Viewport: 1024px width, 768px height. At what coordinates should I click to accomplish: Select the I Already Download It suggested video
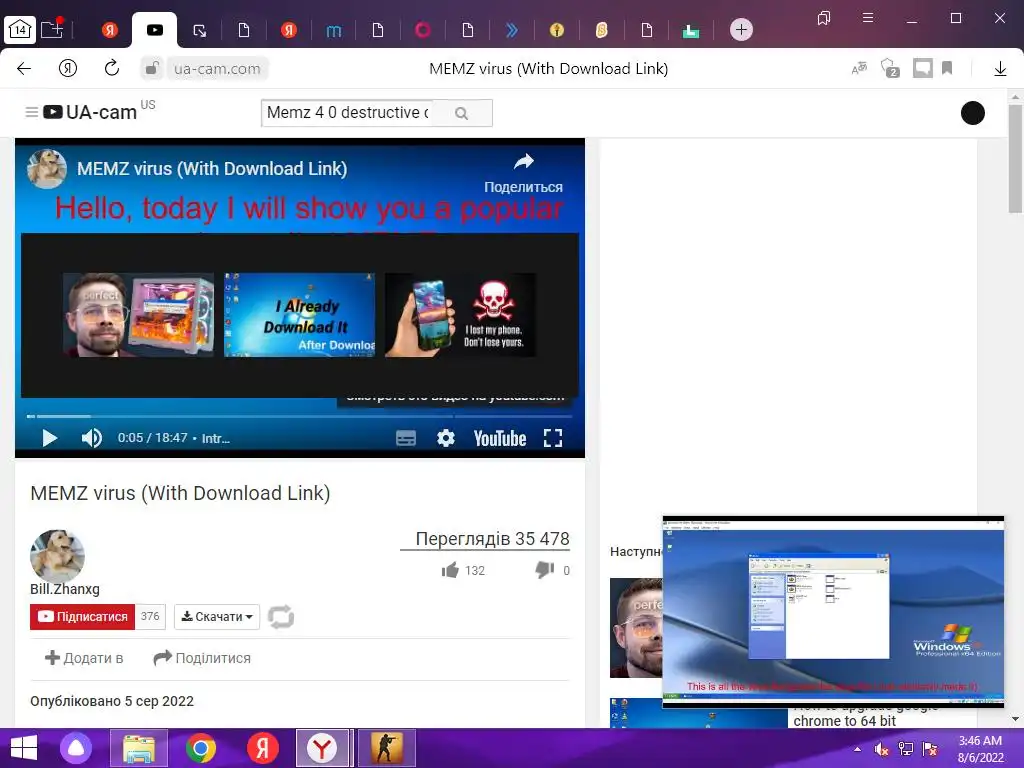[300, 315]
